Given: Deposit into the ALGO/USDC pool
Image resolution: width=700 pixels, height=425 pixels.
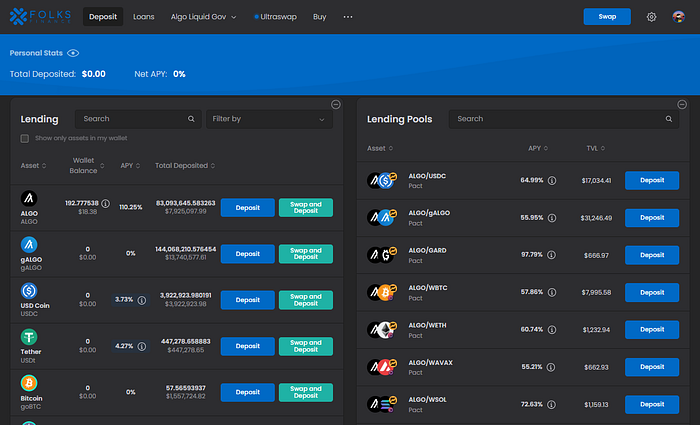Looking at the screenshot, I should pos(652,180).
